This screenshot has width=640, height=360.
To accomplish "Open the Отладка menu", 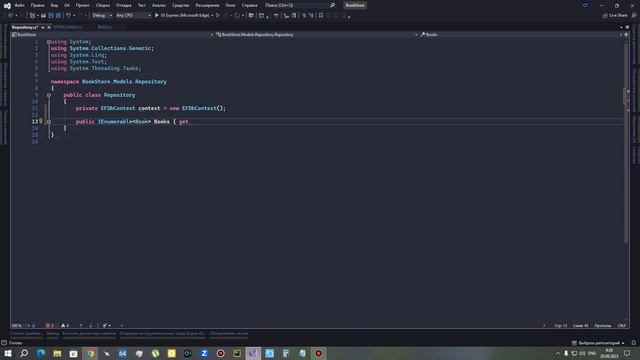I will click(x=123, y=5).
